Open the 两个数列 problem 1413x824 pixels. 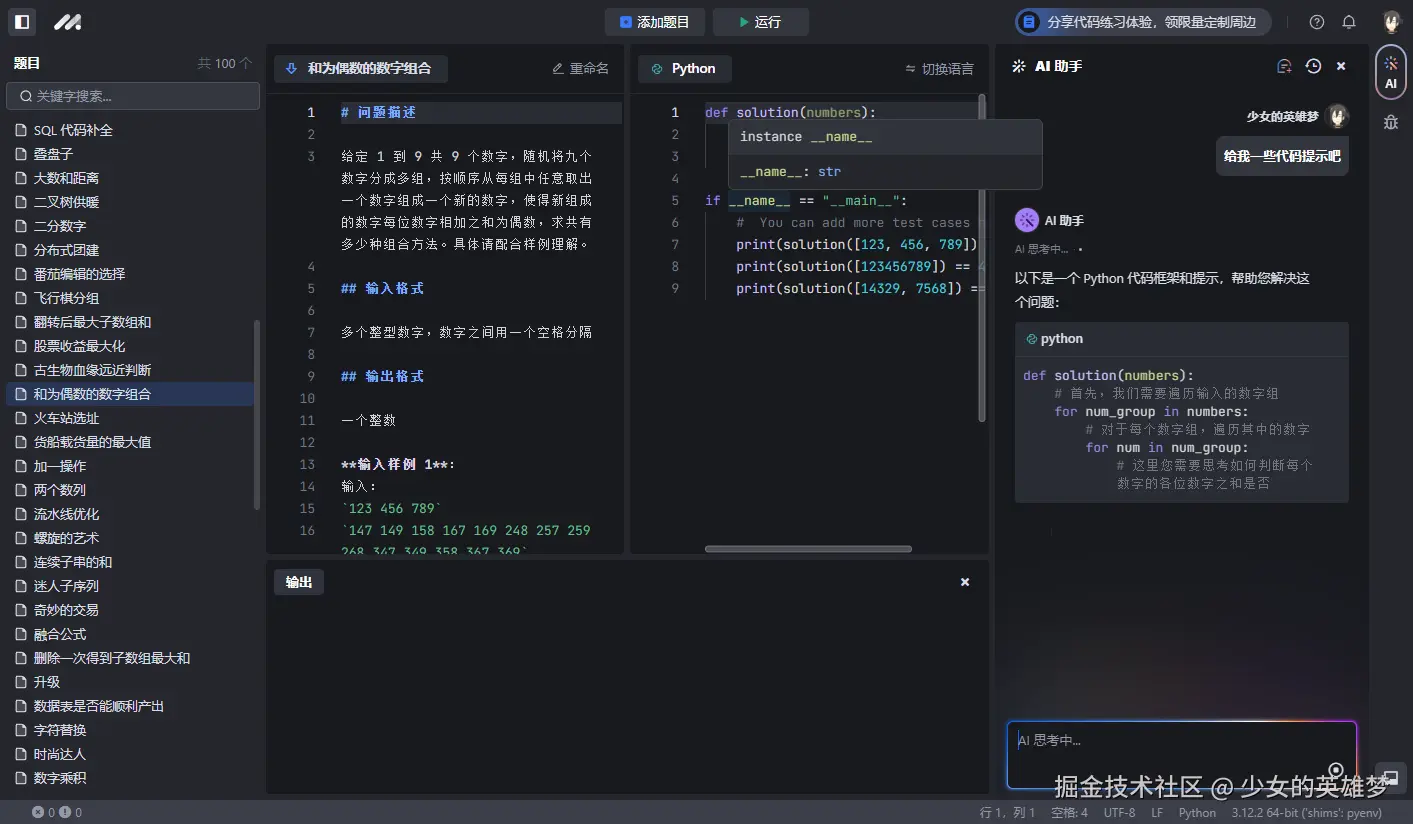(130, 490)
